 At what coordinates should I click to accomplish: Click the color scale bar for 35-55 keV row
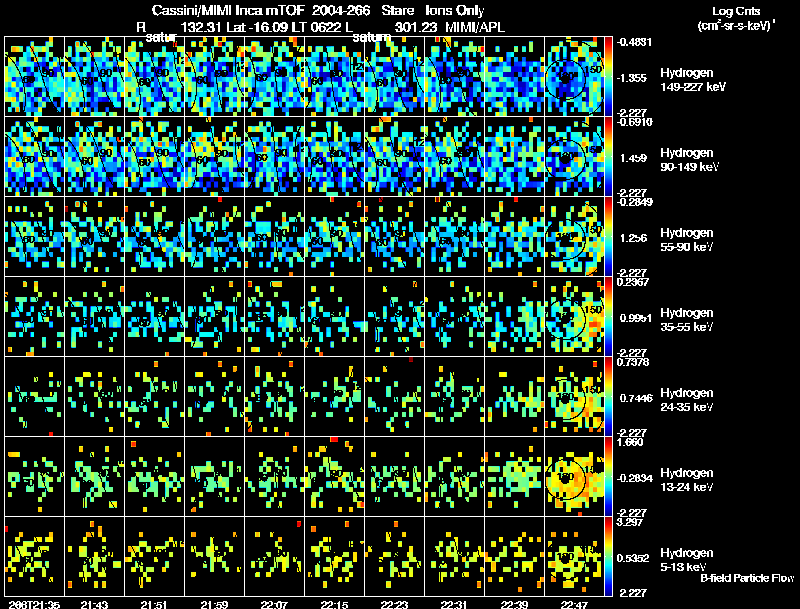pyautogui.click(x=608, y=316)
